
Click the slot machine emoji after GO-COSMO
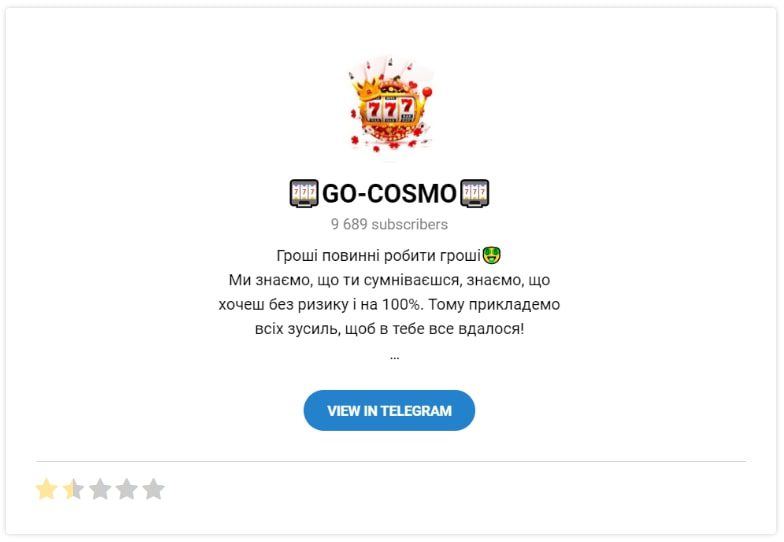coord(474,193)
